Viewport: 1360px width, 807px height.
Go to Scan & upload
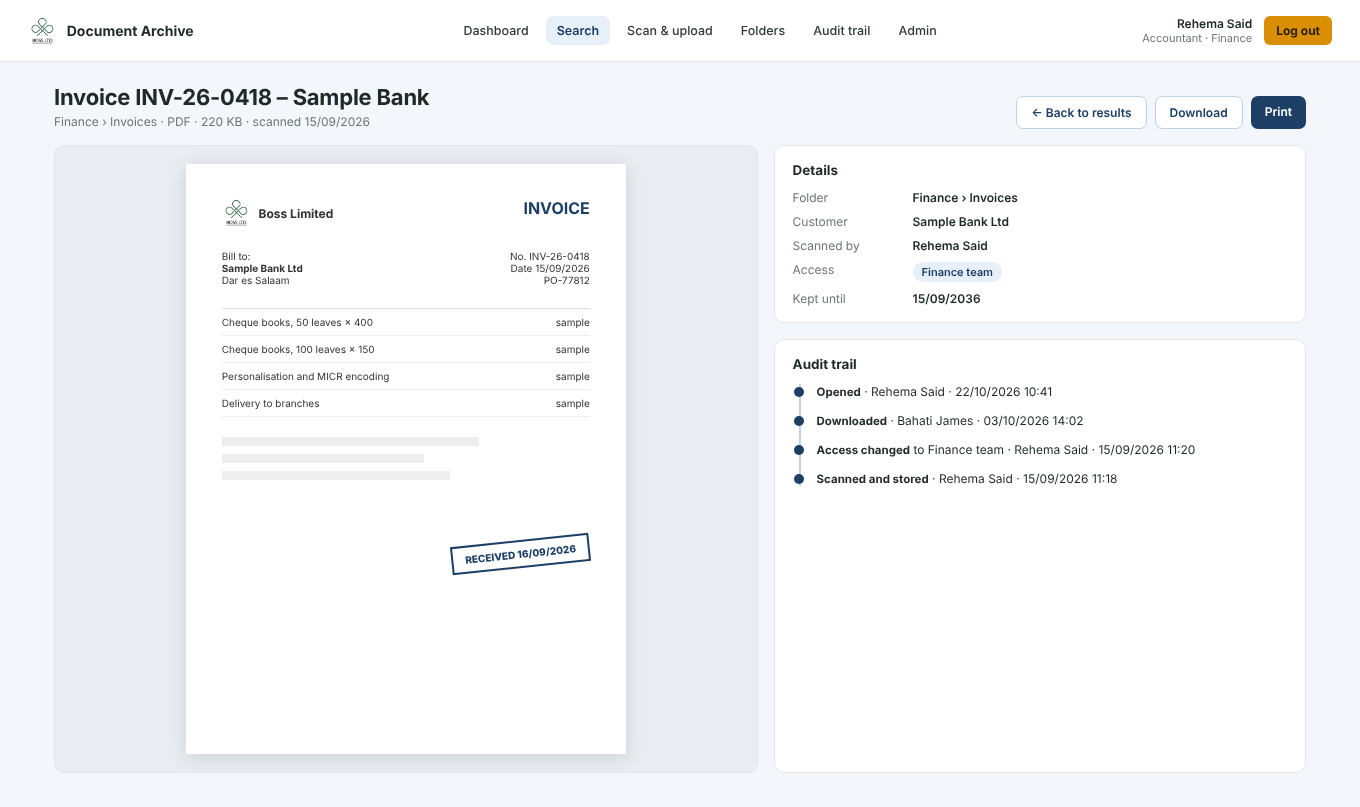click(670, 31)
